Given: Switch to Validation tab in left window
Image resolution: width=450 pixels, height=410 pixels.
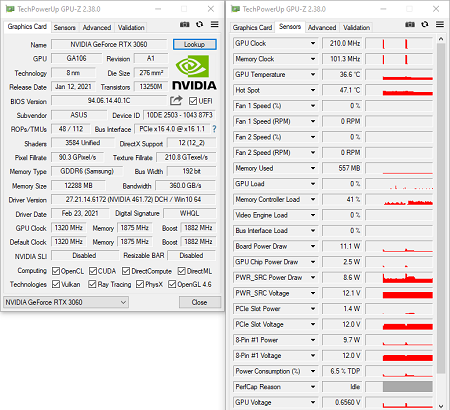Looking at the screenshot, I should coord(131,28).
